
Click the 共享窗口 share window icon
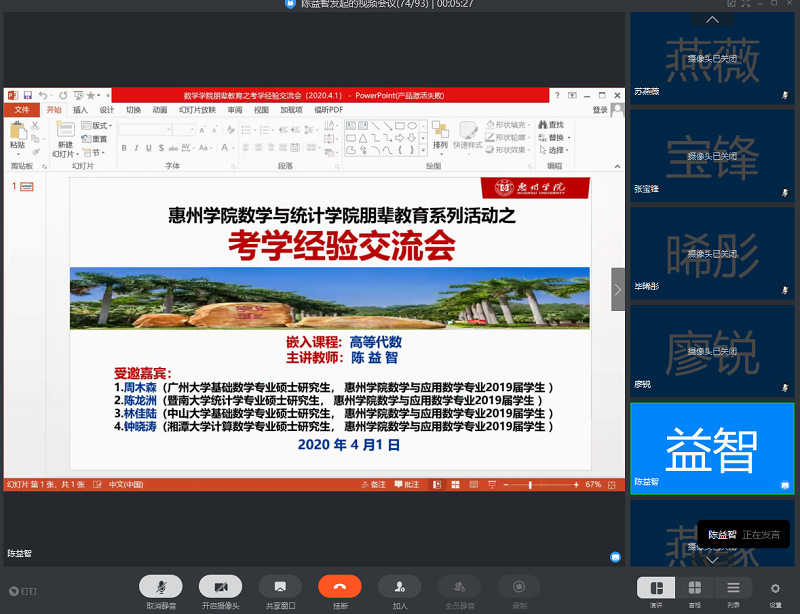click(x=280, y=587)
